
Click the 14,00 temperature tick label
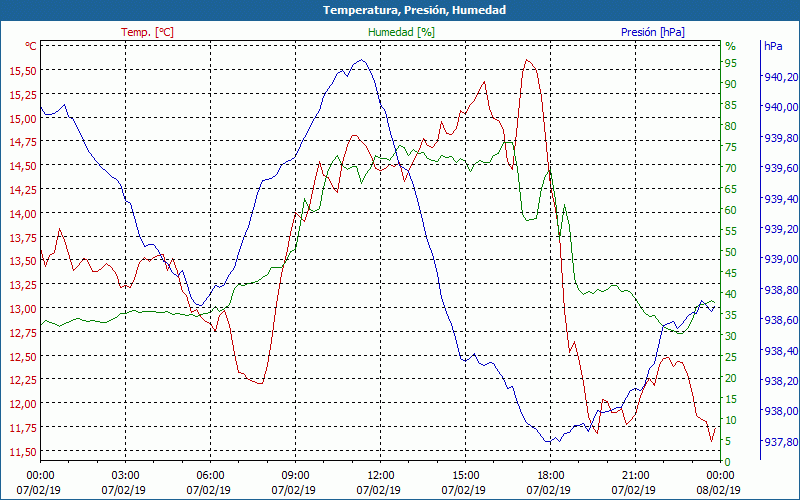coord(23,214)
